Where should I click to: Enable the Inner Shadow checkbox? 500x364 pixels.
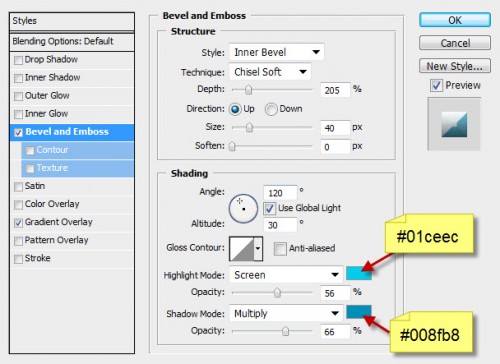[x=18, y=78]
